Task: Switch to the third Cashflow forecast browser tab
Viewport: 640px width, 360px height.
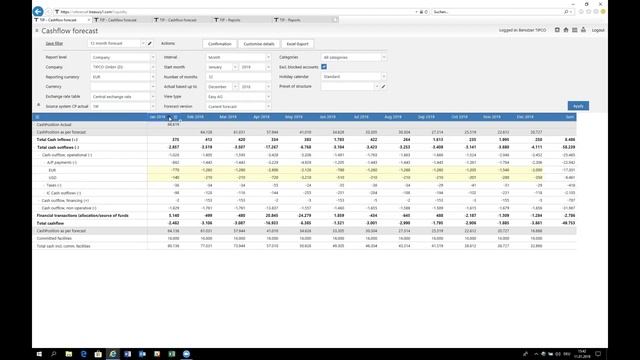Action: click(x=182, y=20)
